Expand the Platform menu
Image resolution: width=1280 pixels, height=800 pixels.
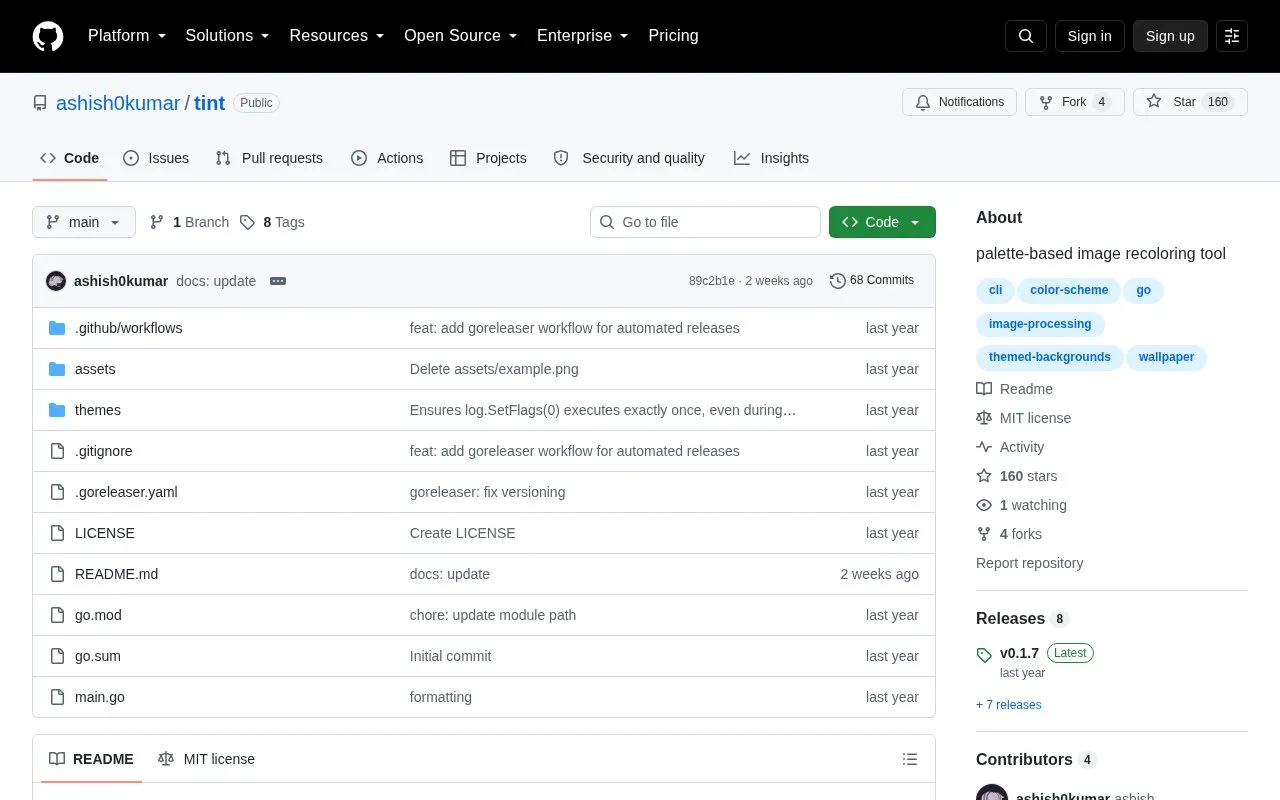click(127, 36)
